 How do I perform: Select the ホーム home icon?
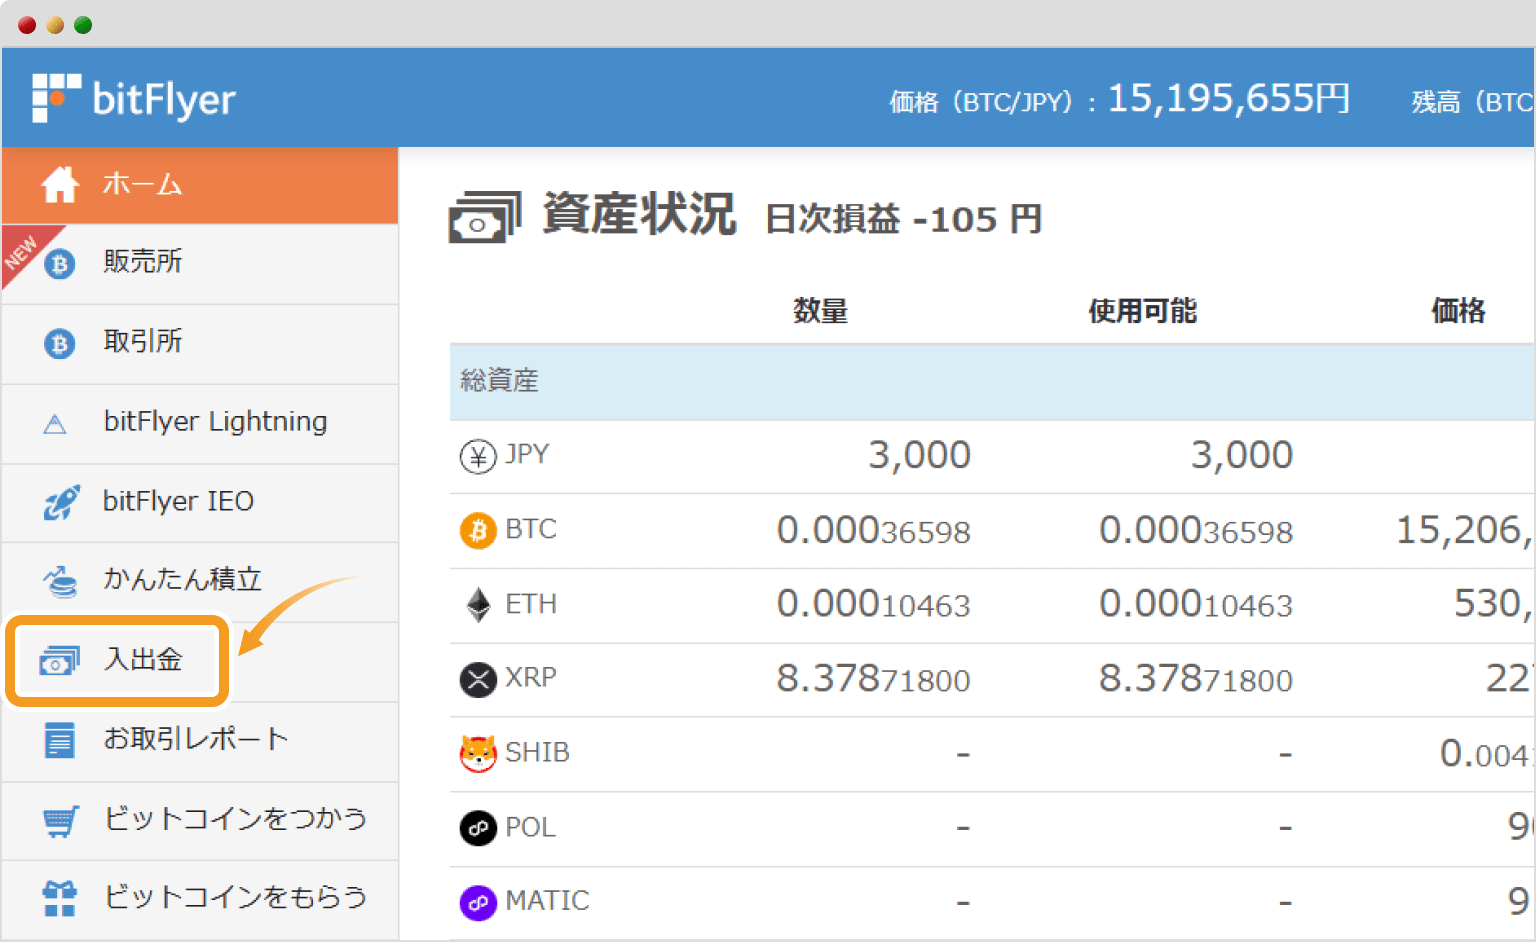click(60, 184)
